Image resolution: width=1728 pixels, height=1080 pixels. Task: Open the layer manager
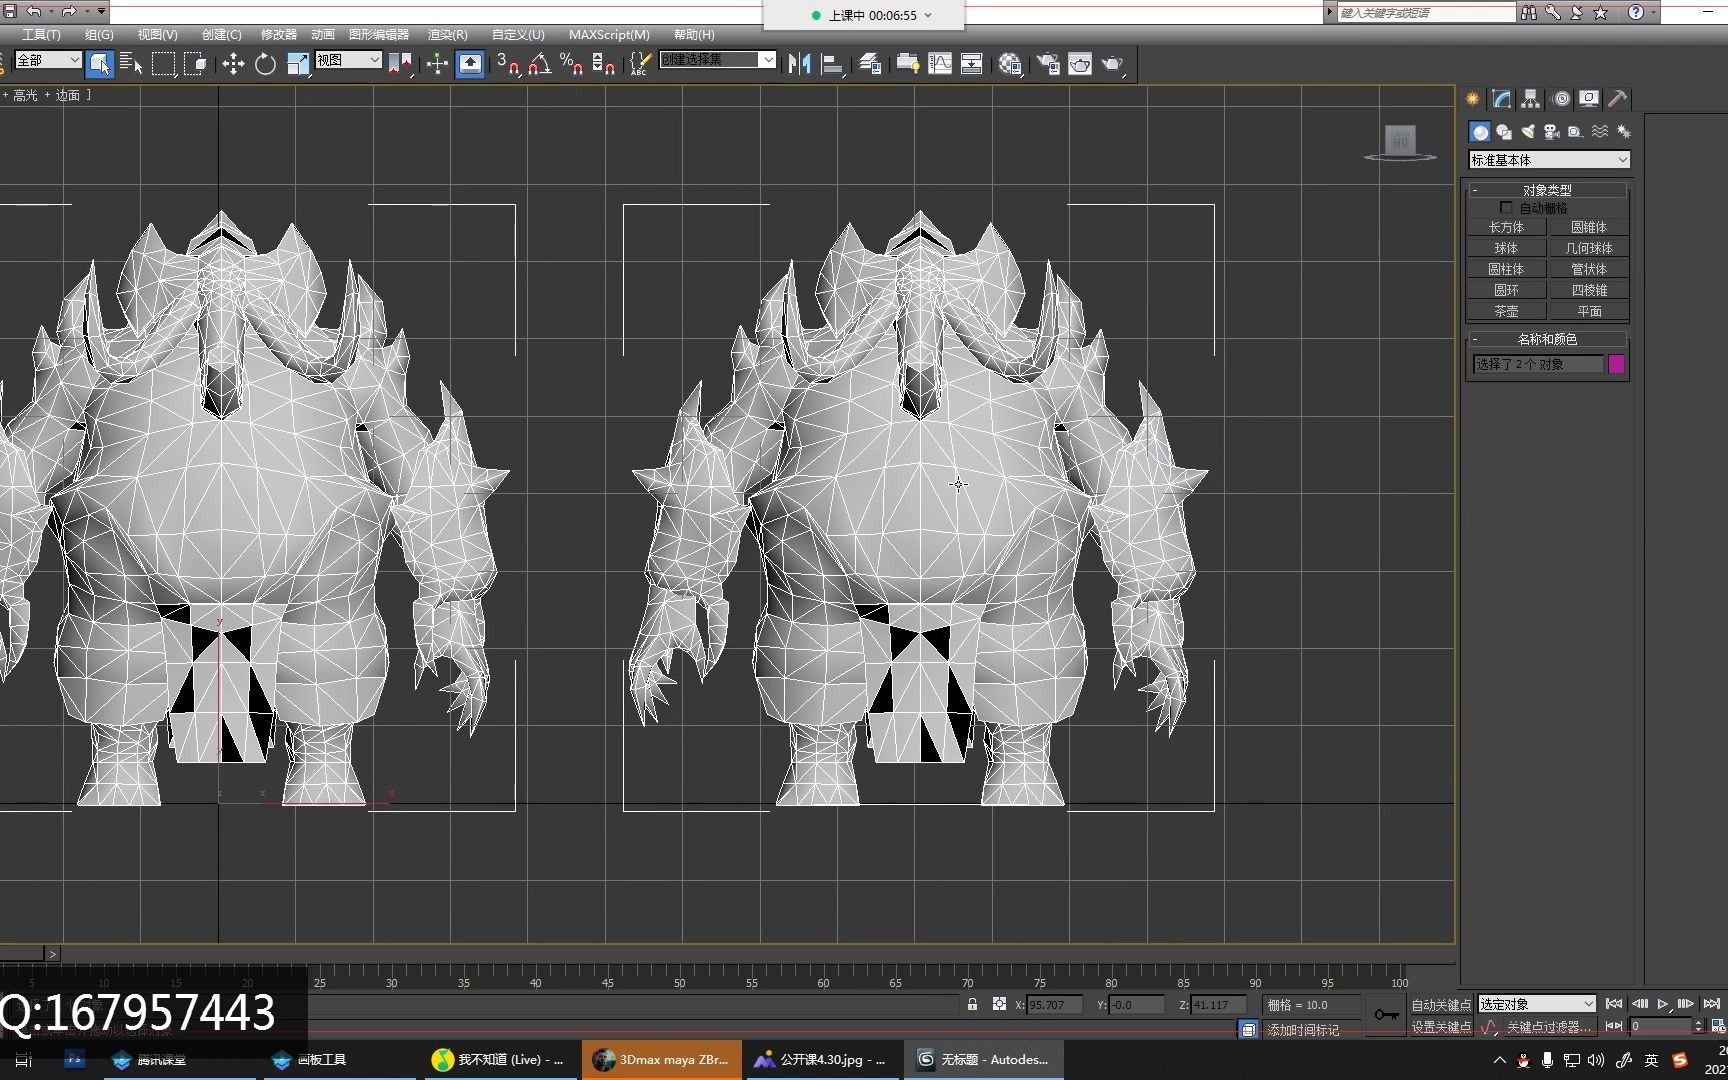(870, 64)
